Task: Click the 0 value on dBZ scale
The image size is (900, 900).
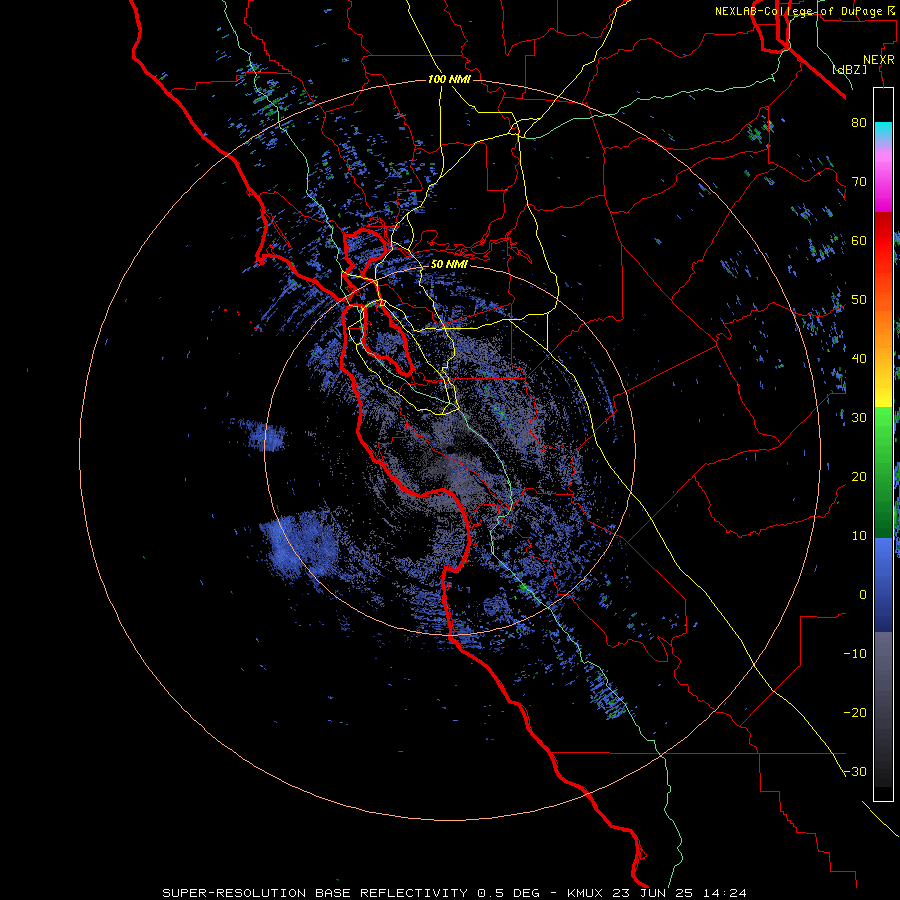Action: [x=863, y=595]
